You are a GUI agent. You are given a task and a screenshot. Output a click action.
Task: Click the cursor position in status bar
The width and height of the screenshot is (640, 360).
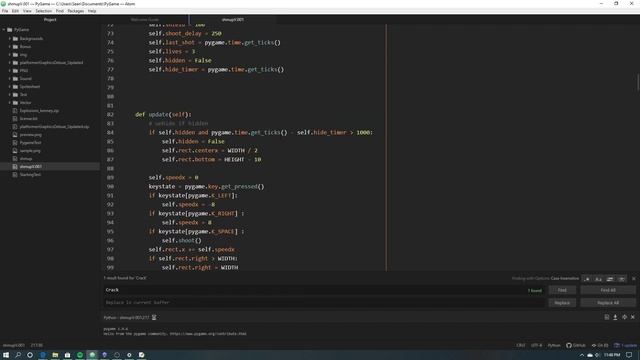[x=36, y=345]
